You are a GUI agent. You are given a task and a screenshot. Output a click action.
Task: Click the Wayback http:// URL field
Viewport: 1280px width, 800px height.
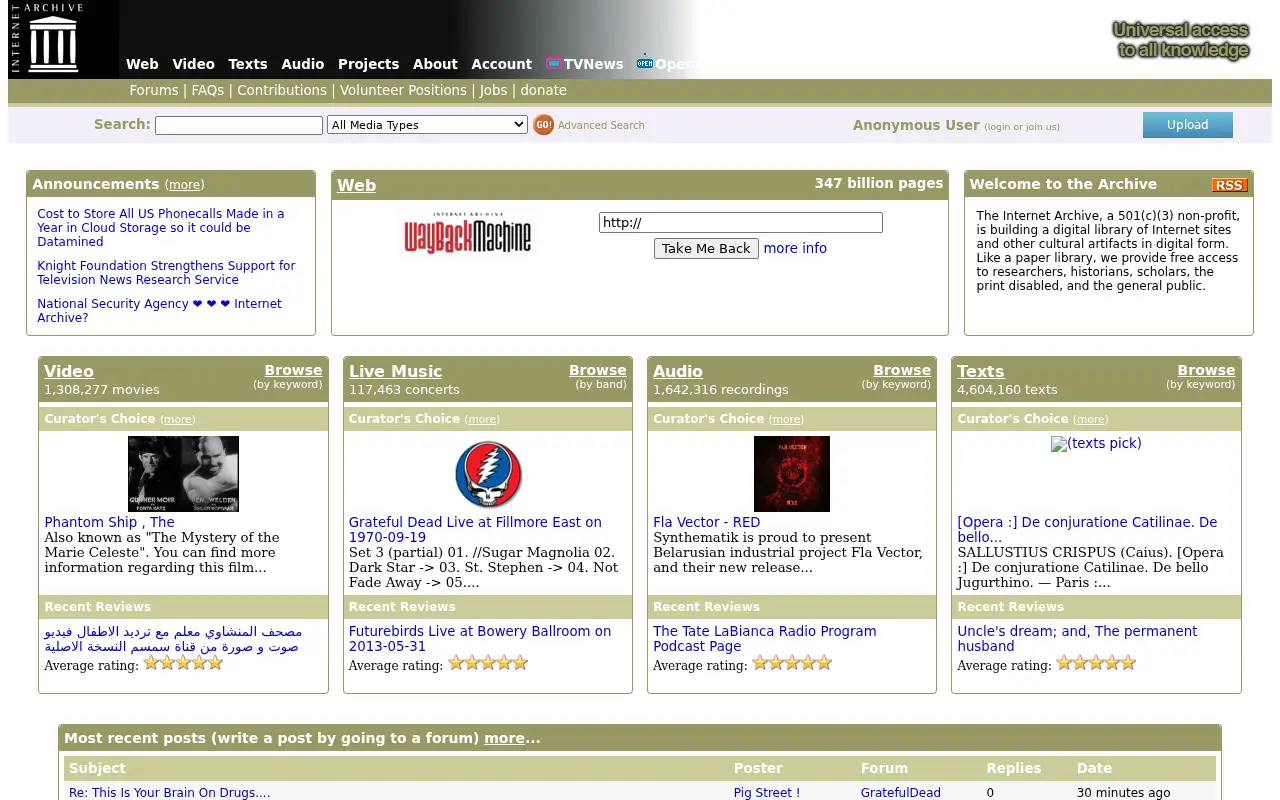[741, 222]
